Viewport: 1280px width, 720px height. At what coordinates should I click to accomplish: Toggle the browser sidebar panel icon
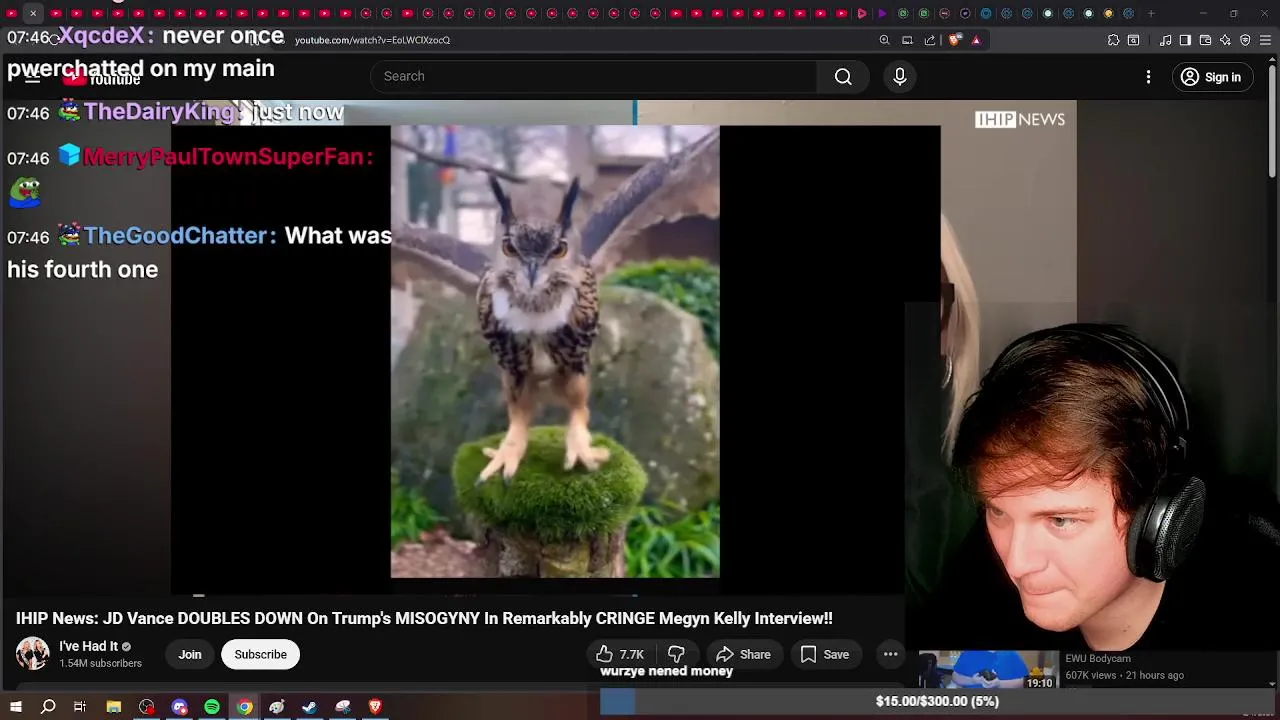click(x=1185, y=40)
